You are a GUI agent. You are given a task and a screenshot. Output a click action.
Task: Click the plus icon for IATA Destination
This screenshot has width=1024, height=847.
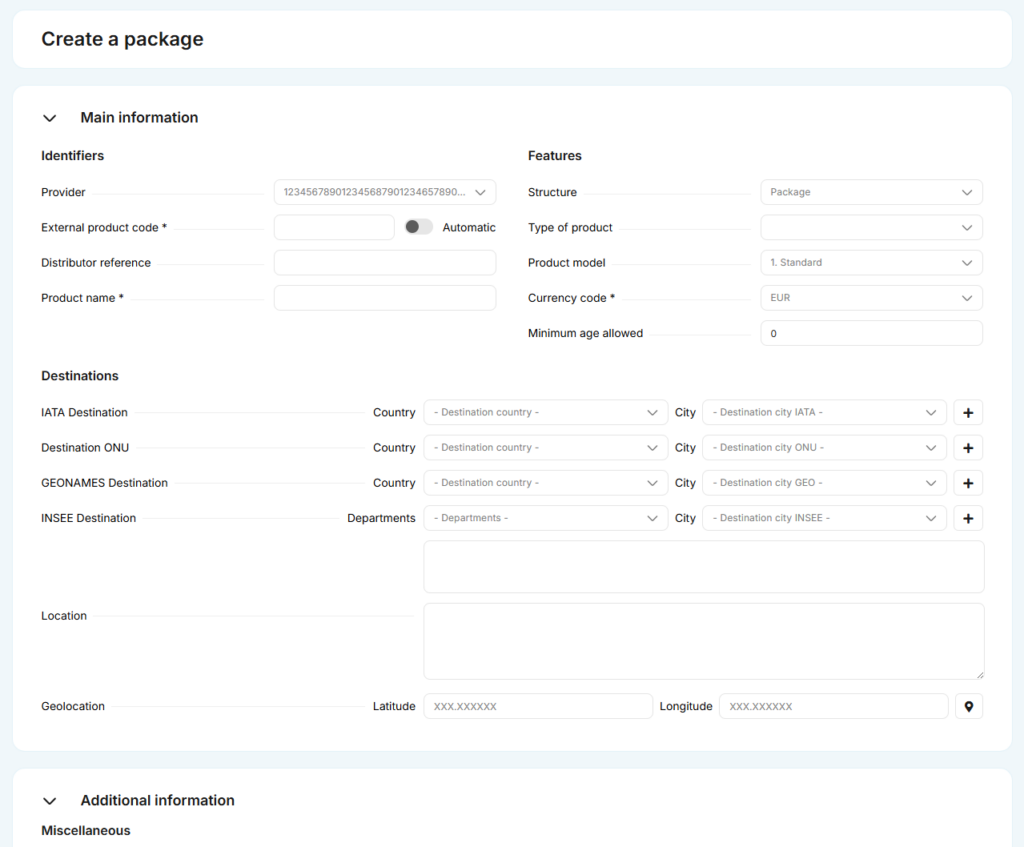[968, 412]
